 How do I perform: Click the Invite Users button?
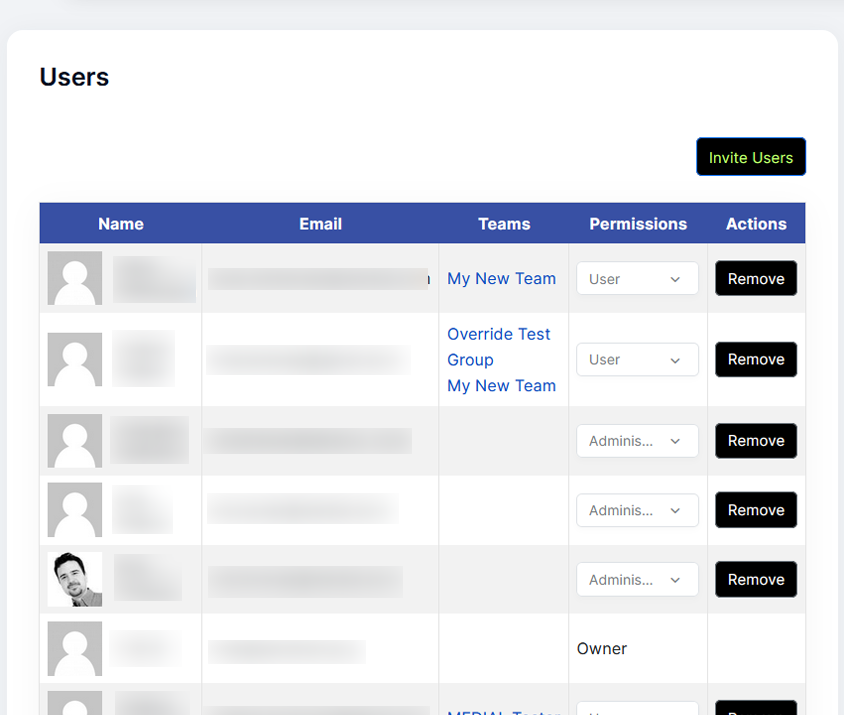[750, 157]
